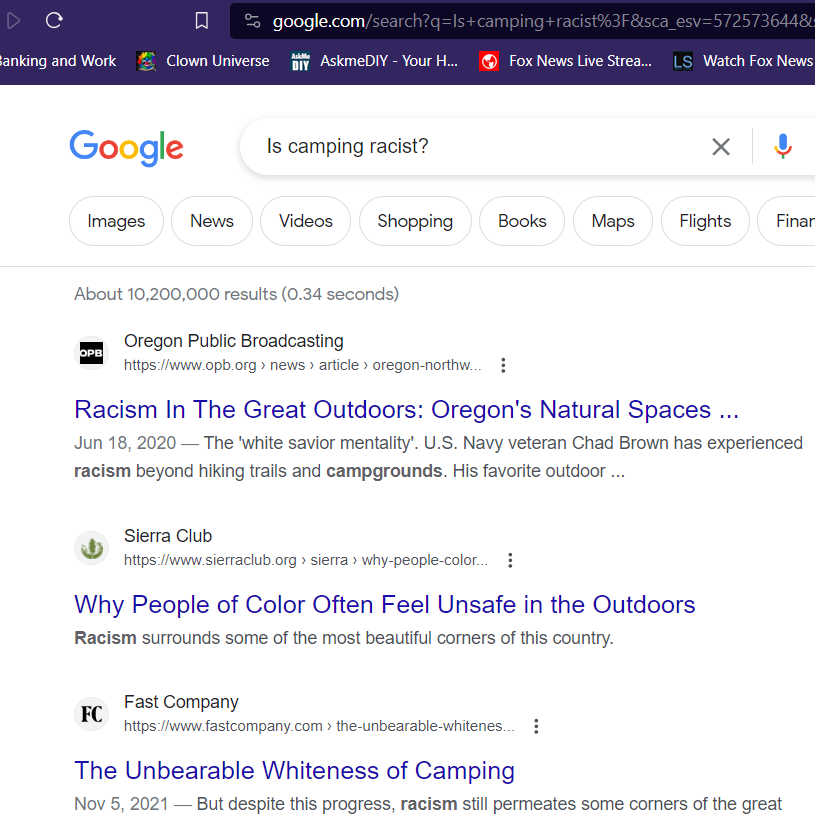Clear the search query with X icon
Image resolution: width=815 pixels, height=817 pixels.
(x=720, y=147)
